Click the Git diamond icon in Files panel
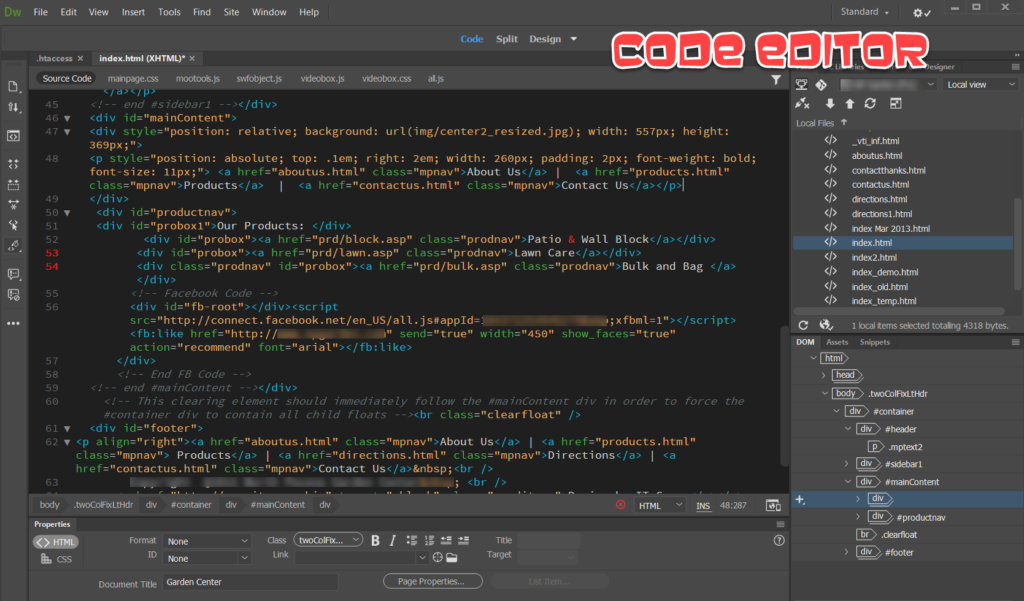Viewport: 1024px width, 601px height. 822,84
